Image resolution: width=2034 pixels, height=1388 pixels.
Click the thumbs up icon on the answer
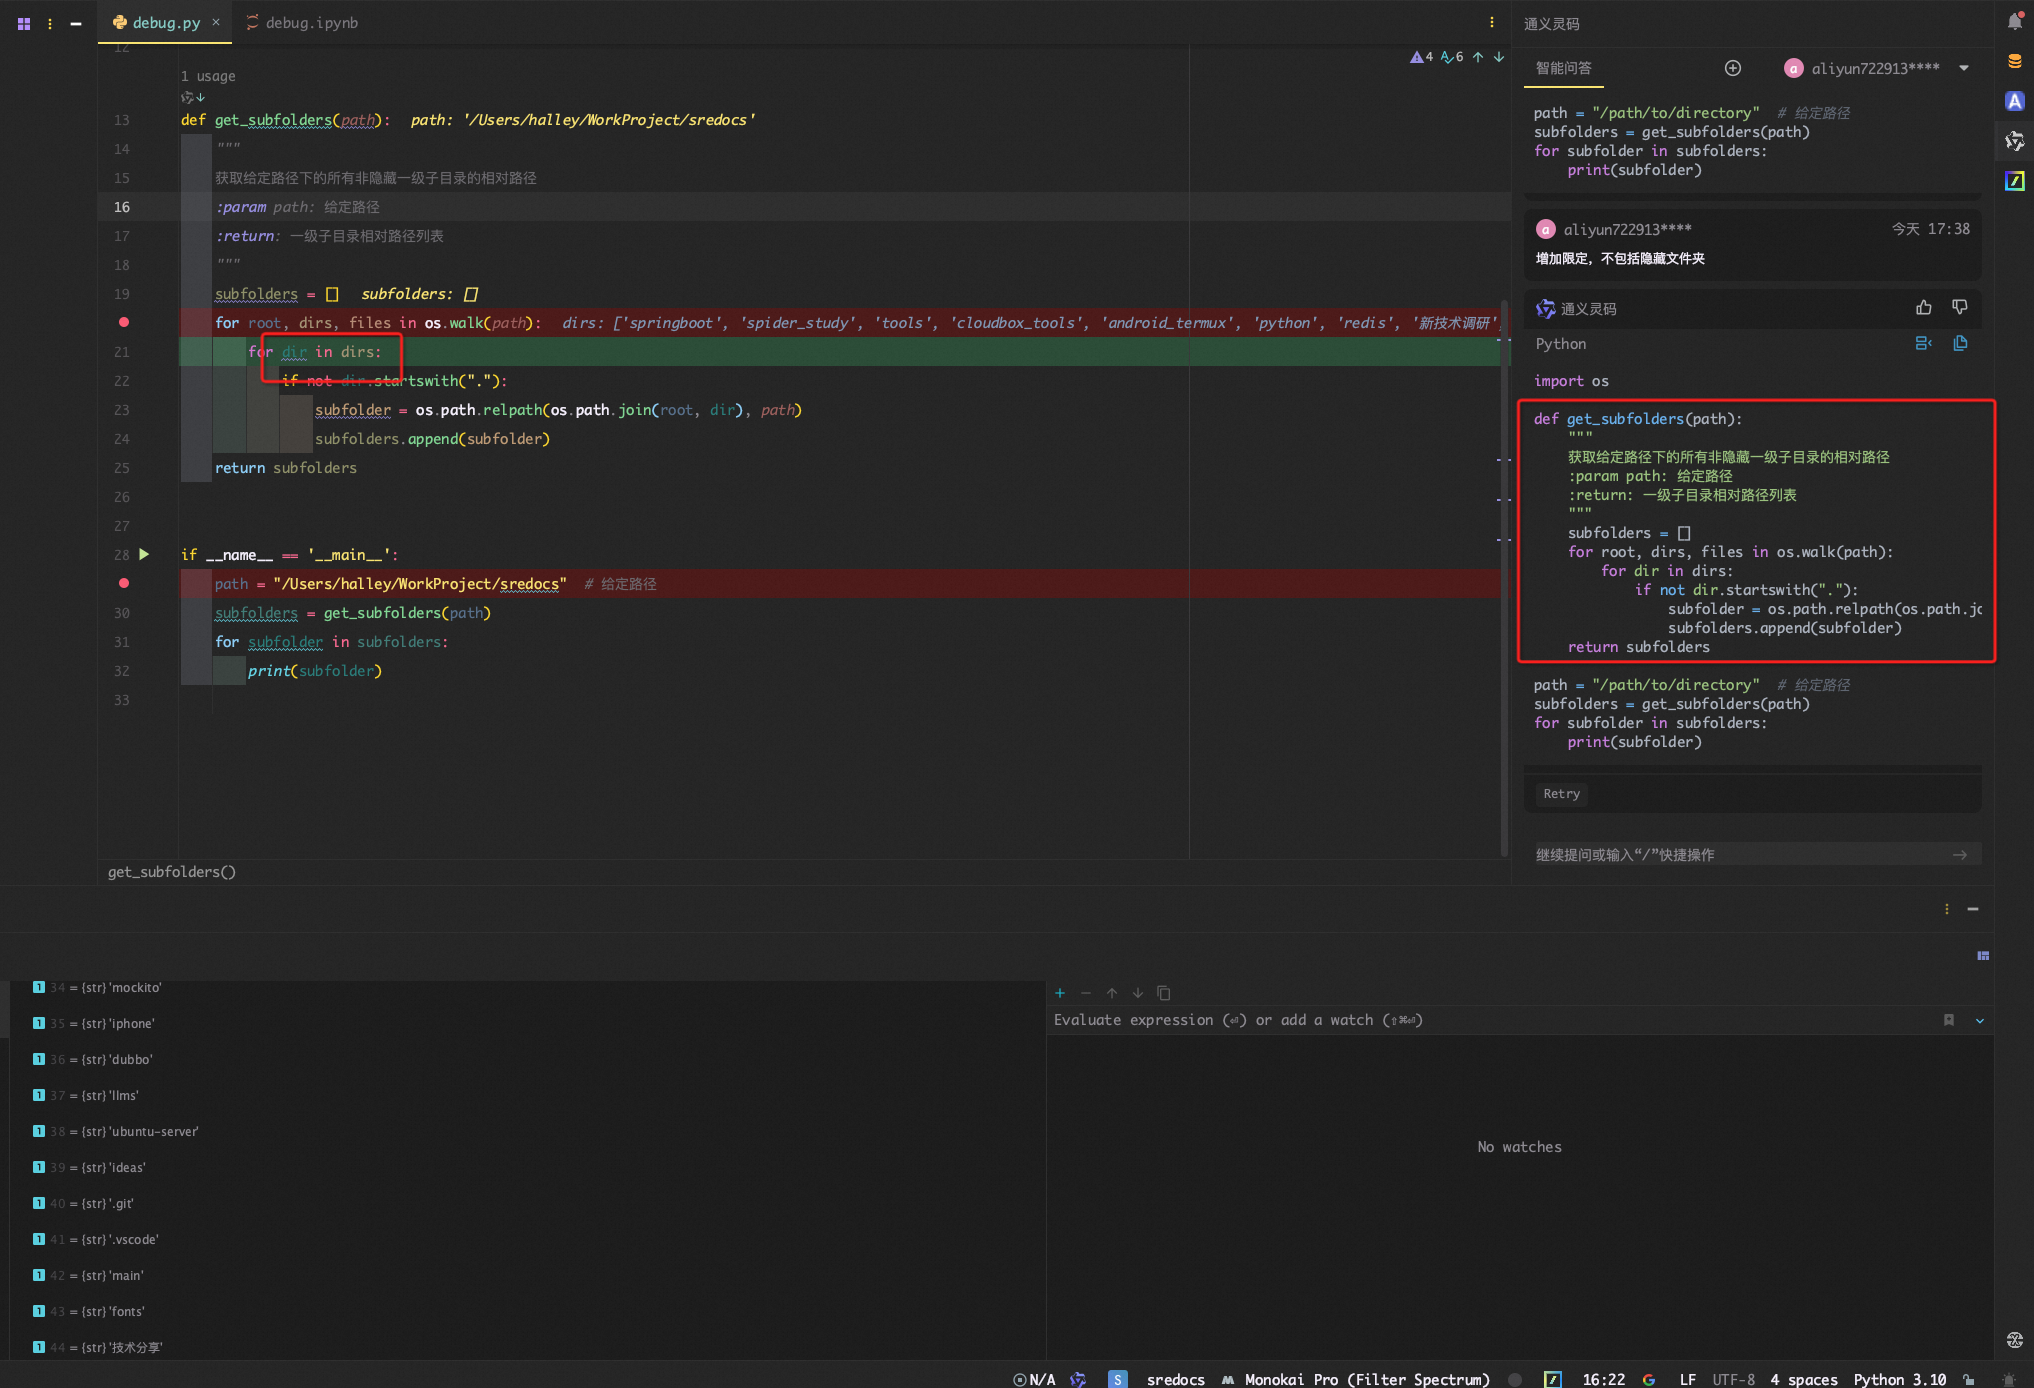pyautogui.click(x=1923, y=308)
